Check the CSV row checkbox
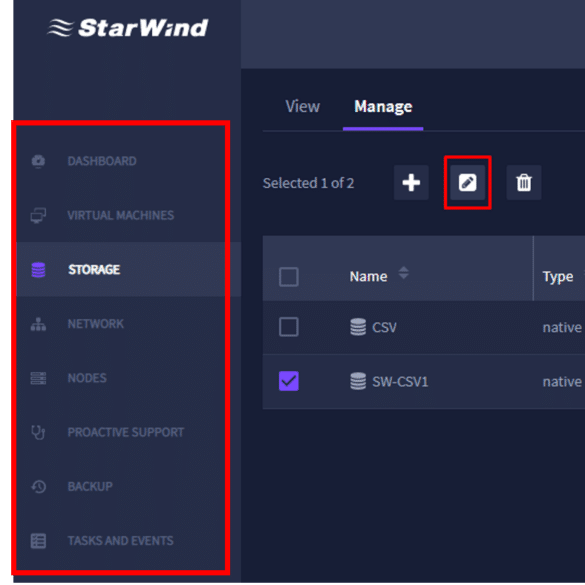 click(x=289, y=327)
